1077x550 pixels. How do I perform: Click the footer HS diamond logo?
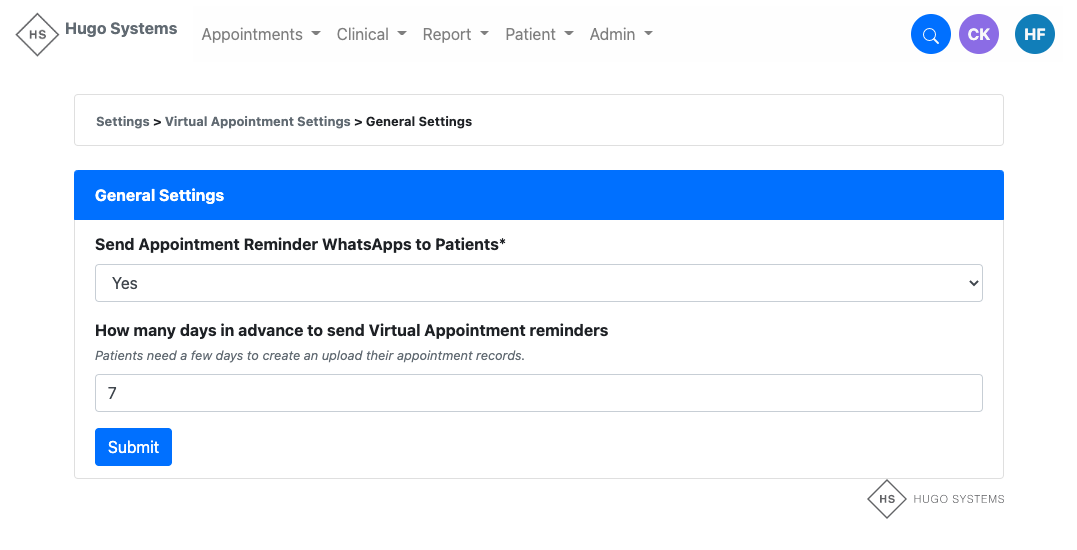coord(886,499)
